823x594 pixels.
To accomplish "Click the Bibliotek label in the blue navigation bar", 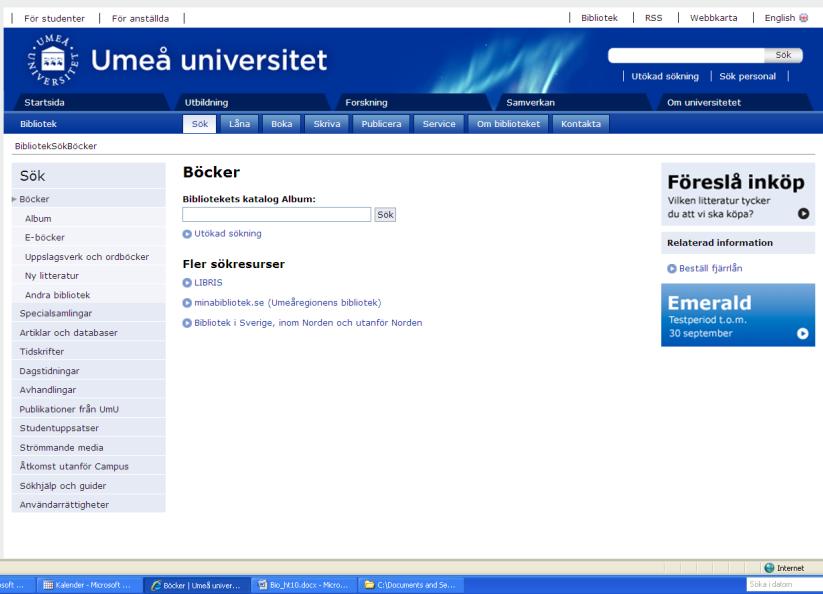I will [x=38, y=124].
